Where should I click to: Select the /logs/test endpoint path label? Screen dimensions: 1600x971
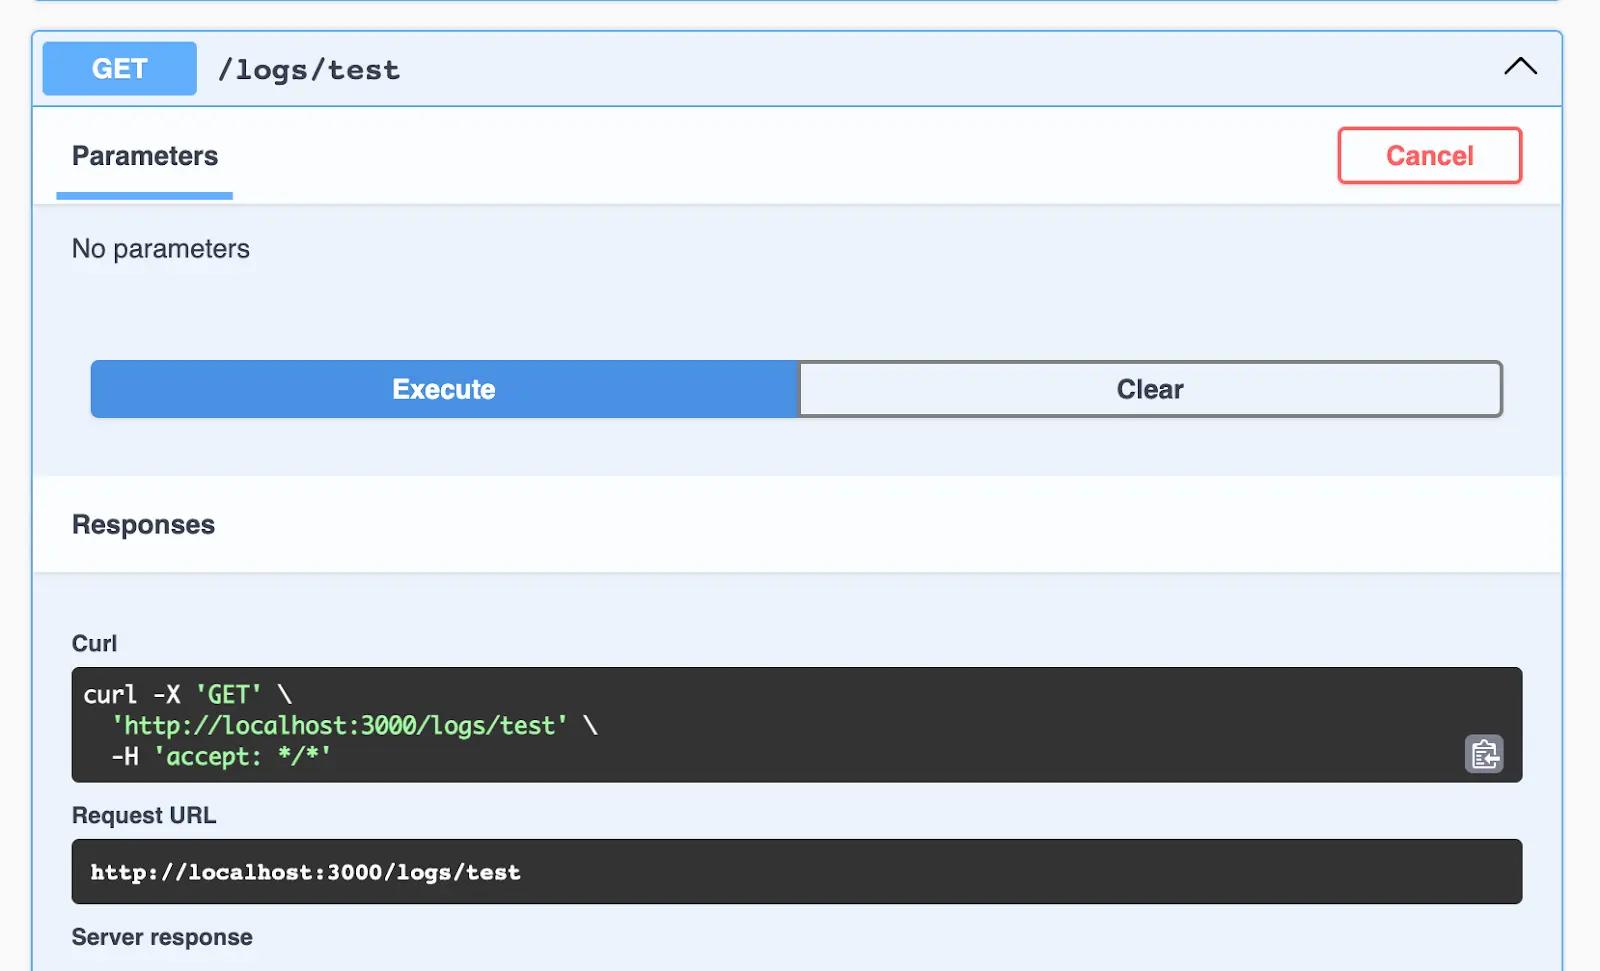pyautogui.click(x=310, y=69)
